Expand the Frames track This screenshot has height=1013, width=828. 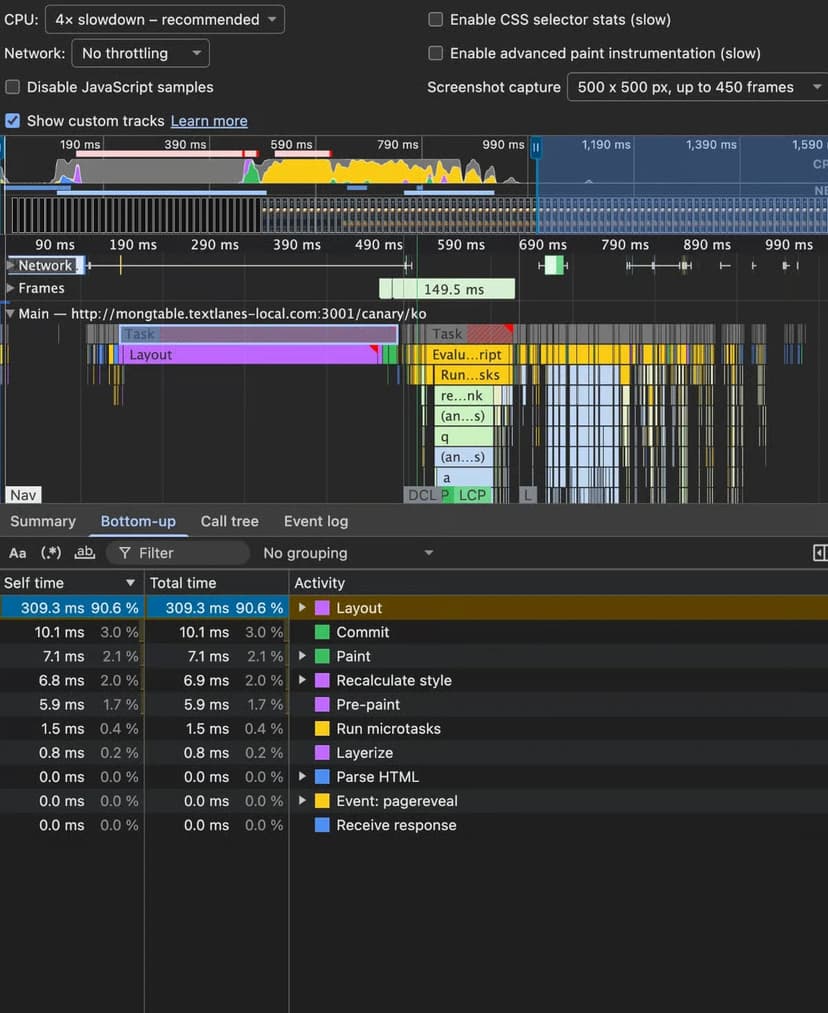(10, 288)
